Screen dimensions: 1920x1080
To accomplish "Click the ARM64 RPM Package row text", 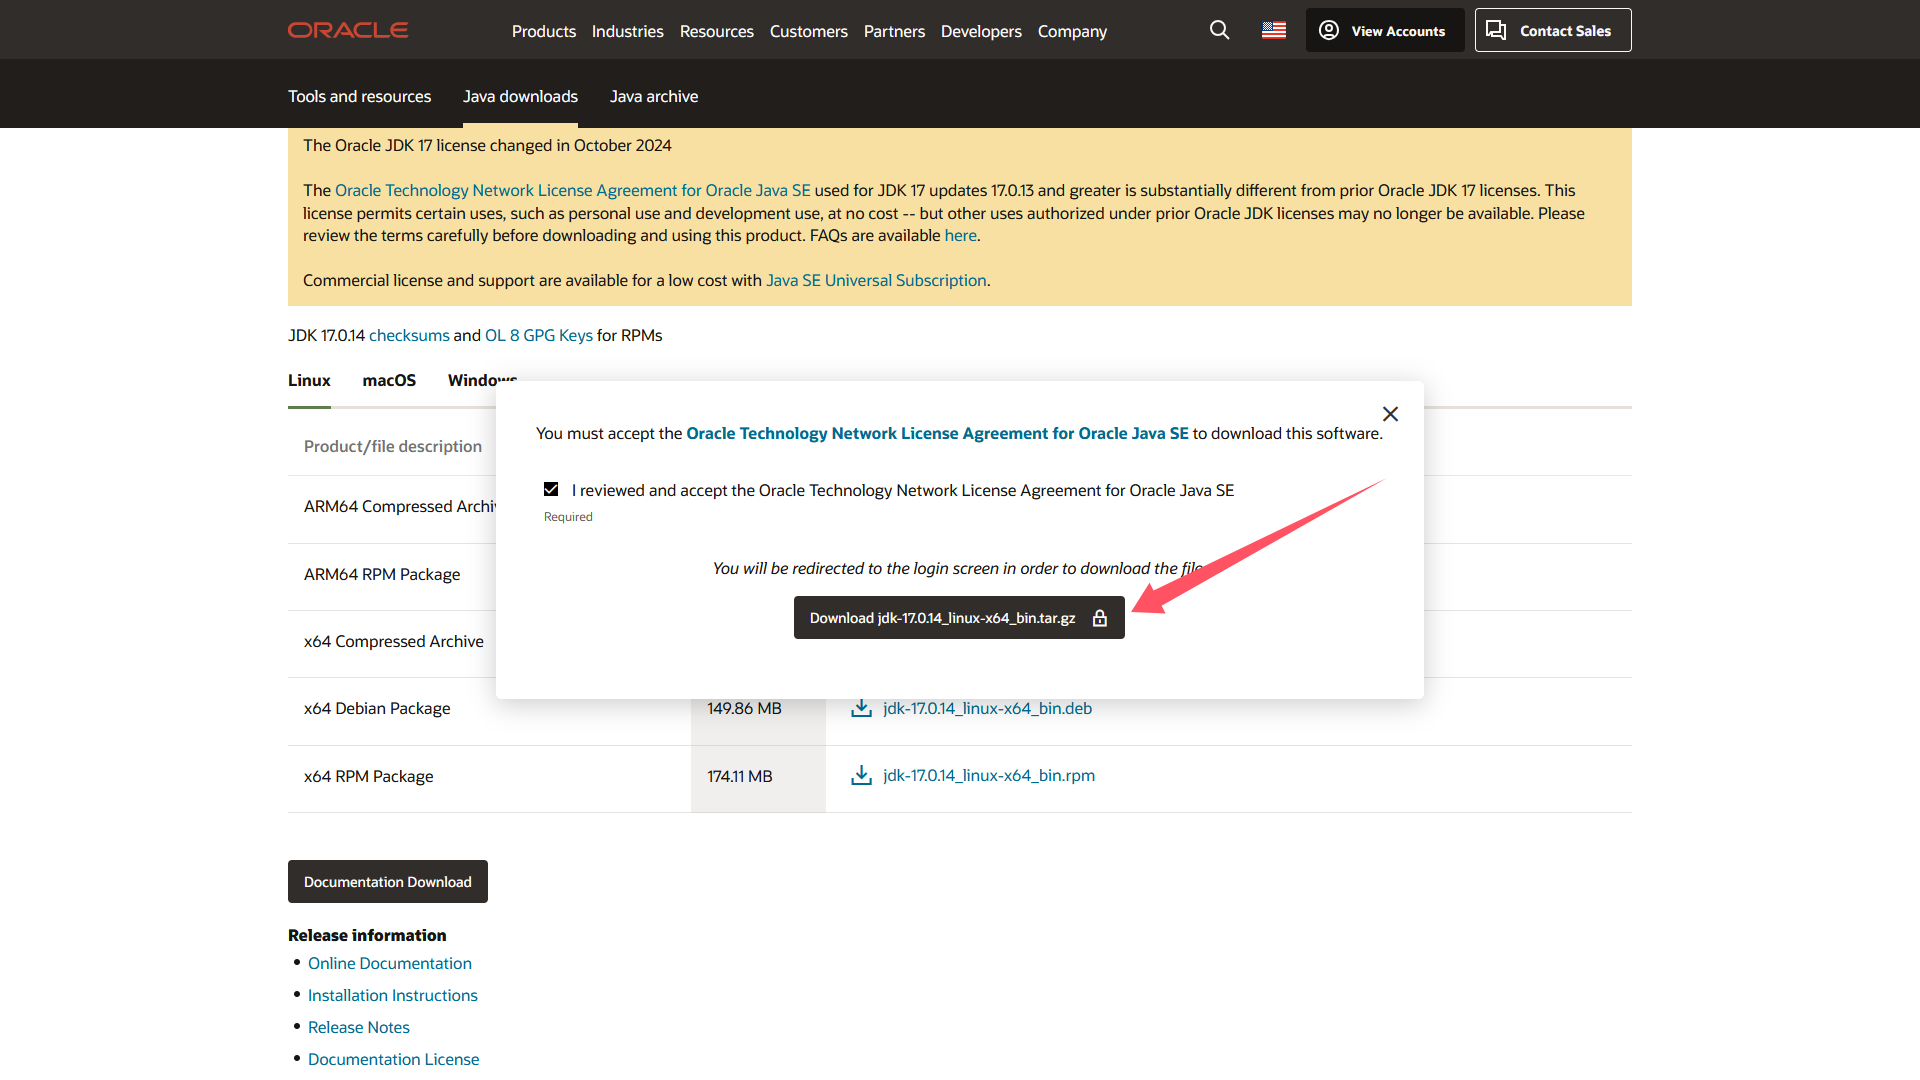I will point(382,574).
